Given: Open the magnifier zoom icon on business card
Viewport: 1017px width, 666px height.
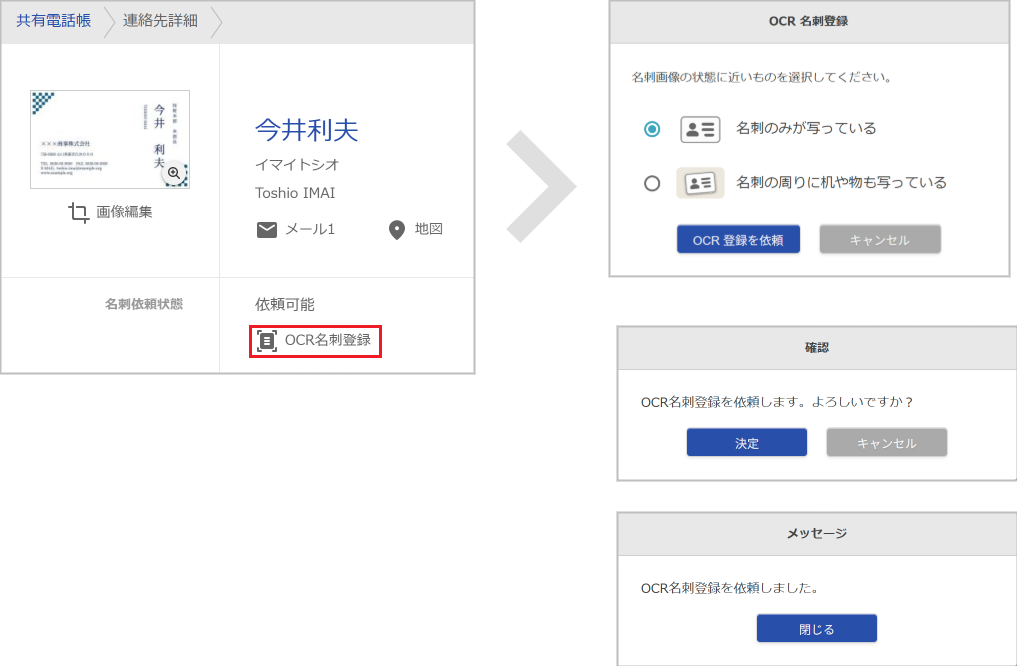Looking at the screenshot, I should click(x=174, y=173).
